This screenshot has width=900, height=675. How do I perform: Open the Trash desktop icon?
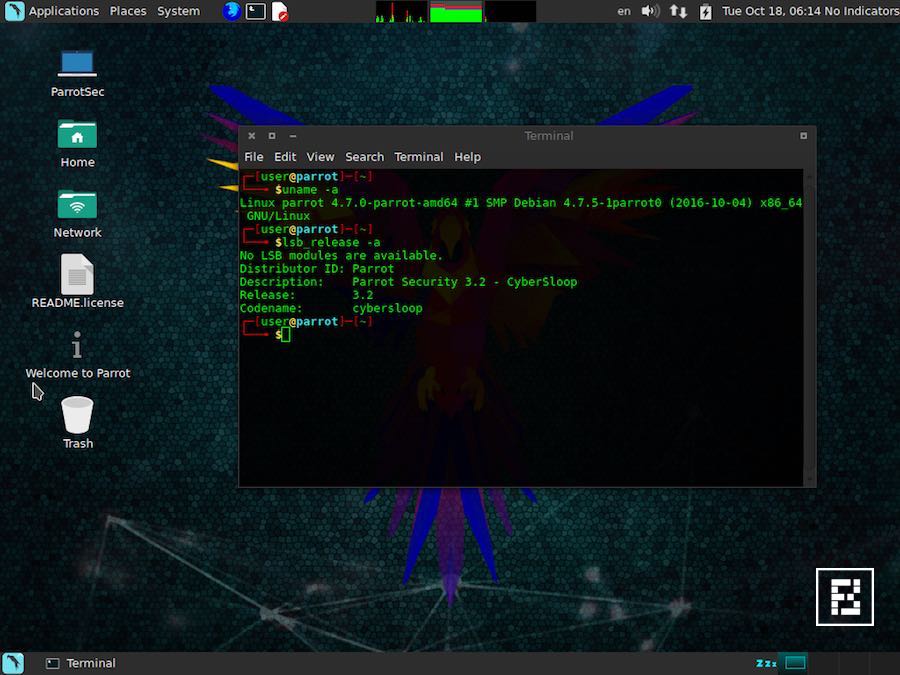click(x=77, y=416)
